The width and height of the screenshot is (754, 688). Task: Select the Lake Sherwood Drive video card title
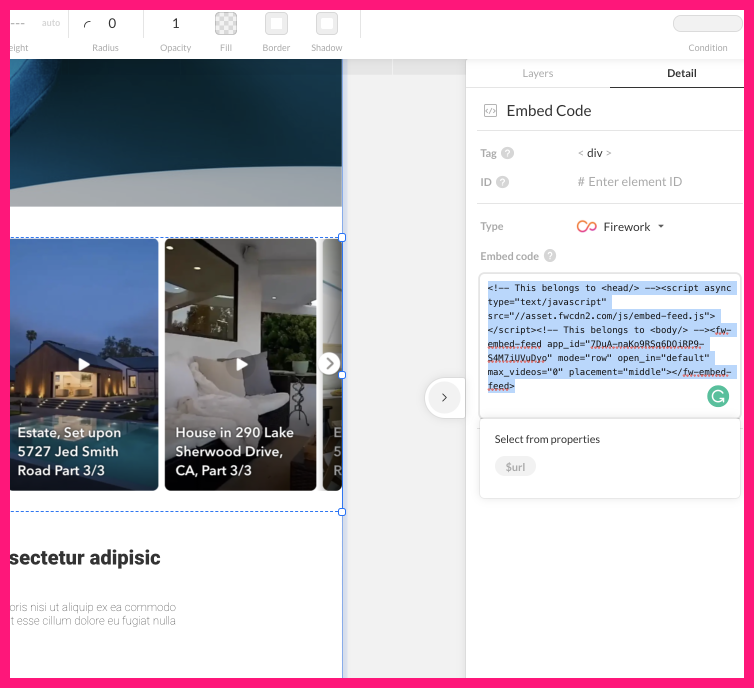(x=234, y=451)
